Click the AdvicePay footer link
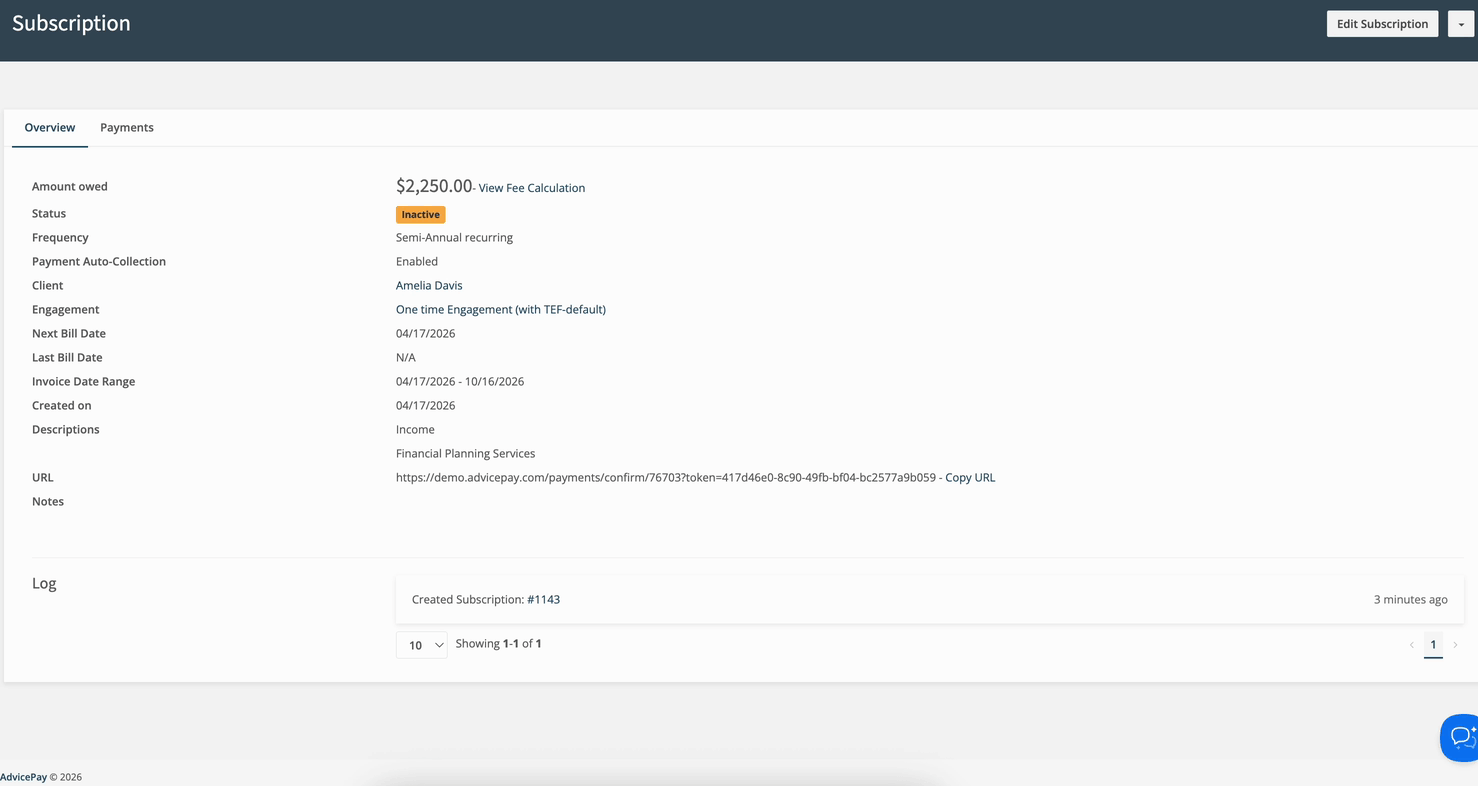Image resolution: width=1478 pixels, height=786 pixels. (23, 777)
